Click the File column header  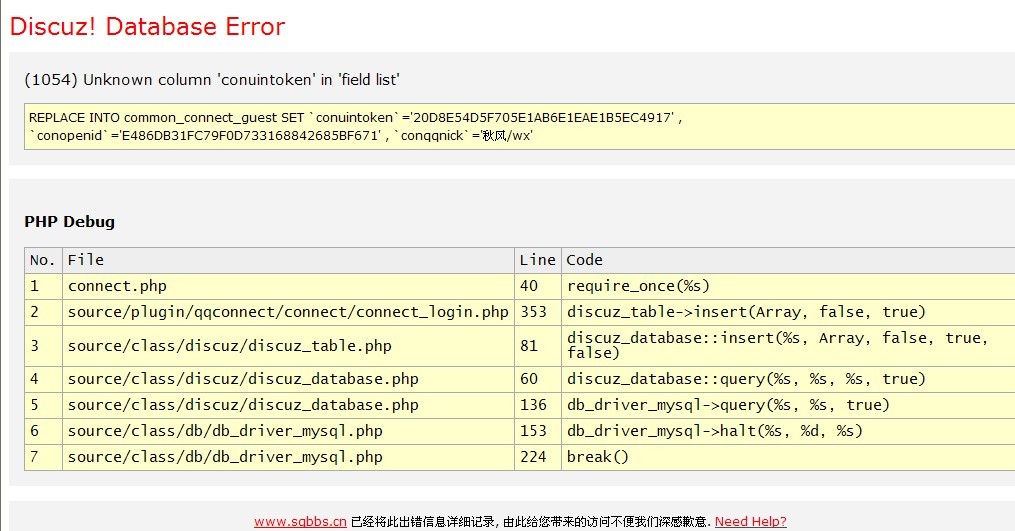(x=86, y=260)
